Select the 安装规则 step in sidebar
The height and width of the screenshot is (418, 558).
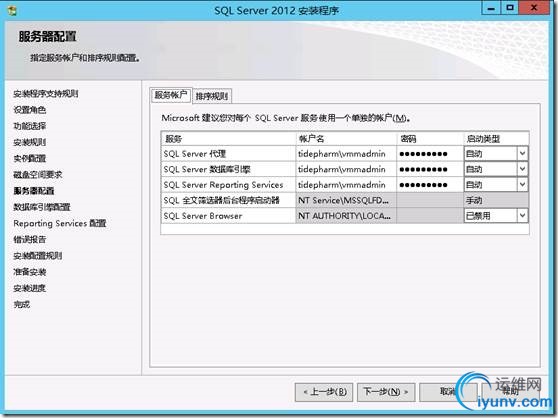(x=30, y=142)
